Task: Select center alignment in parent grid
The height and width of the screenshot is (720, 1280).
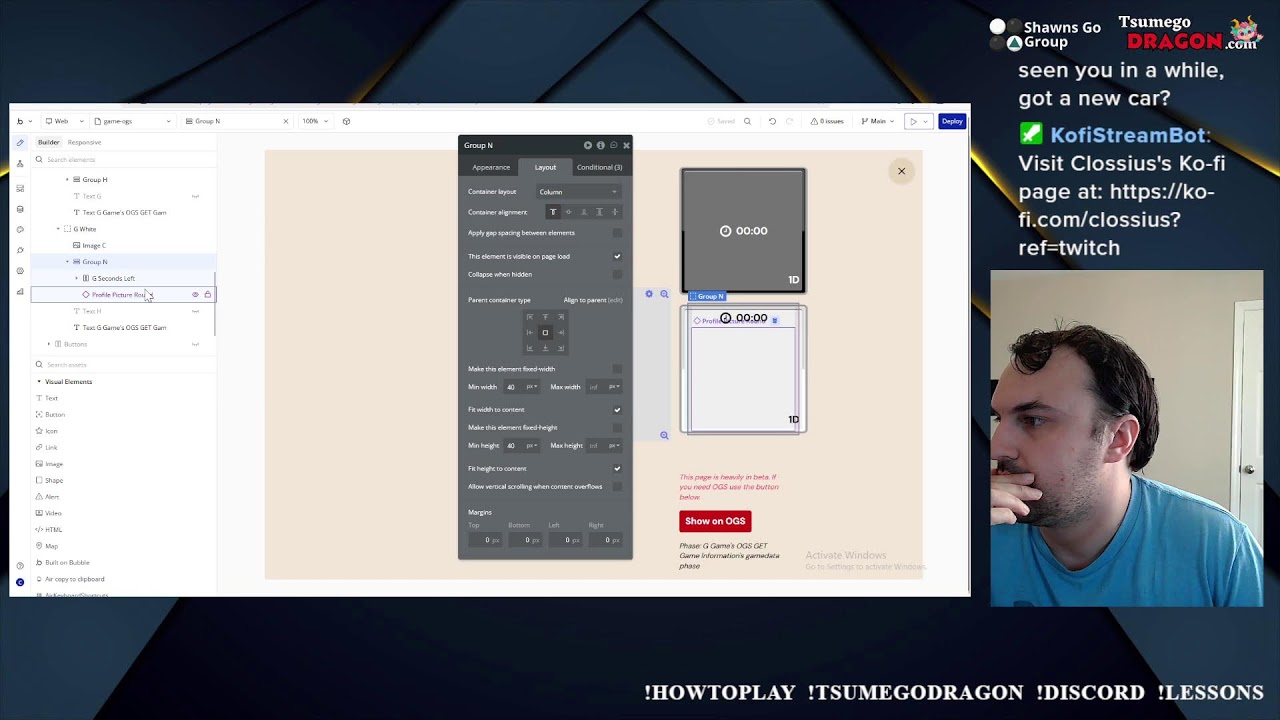Action: coord(545,332)
